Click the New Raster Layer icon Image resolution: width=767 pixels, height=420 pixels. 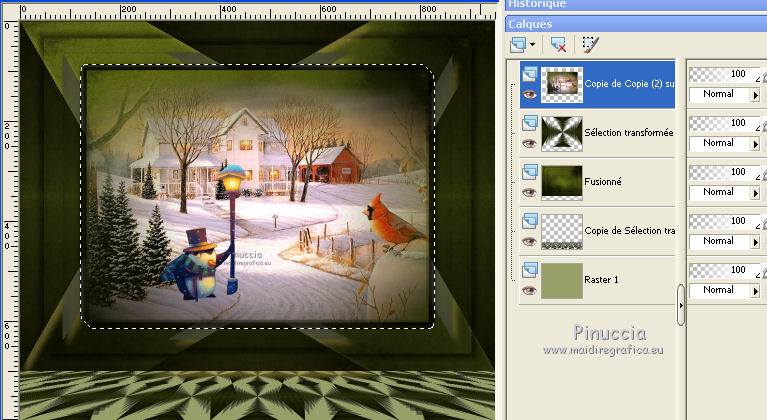518,44
